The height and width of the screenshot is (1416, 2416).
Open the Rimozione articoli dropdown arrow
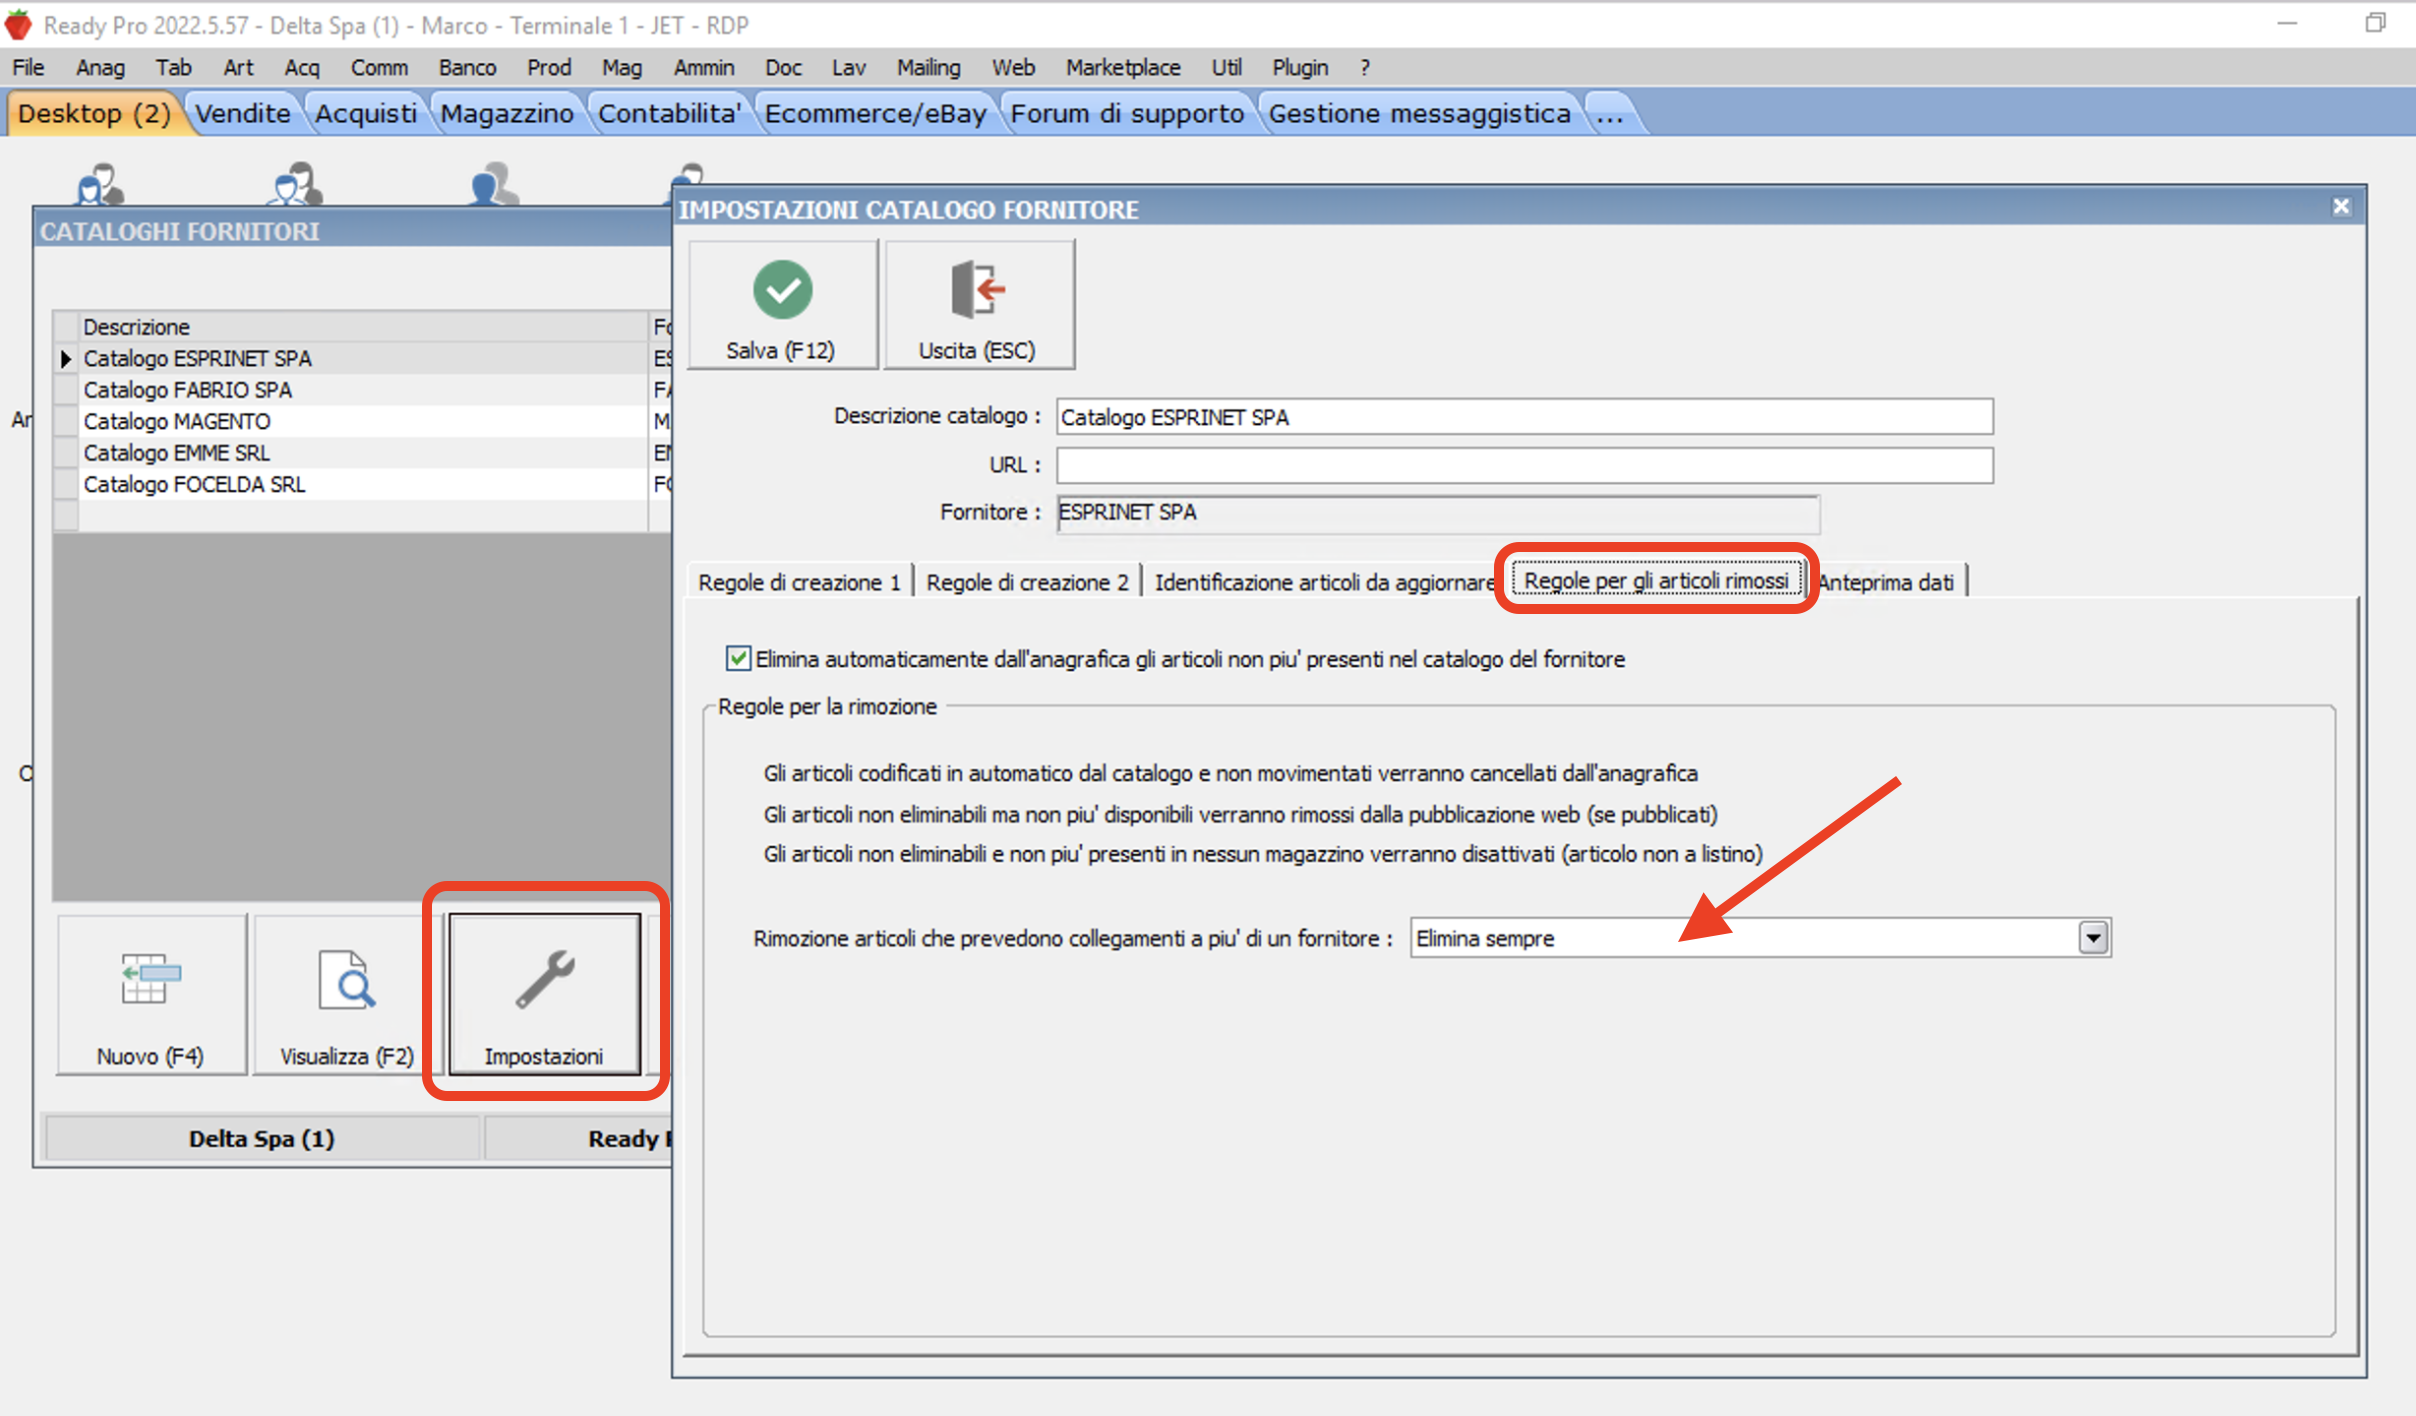(2093, 938)
